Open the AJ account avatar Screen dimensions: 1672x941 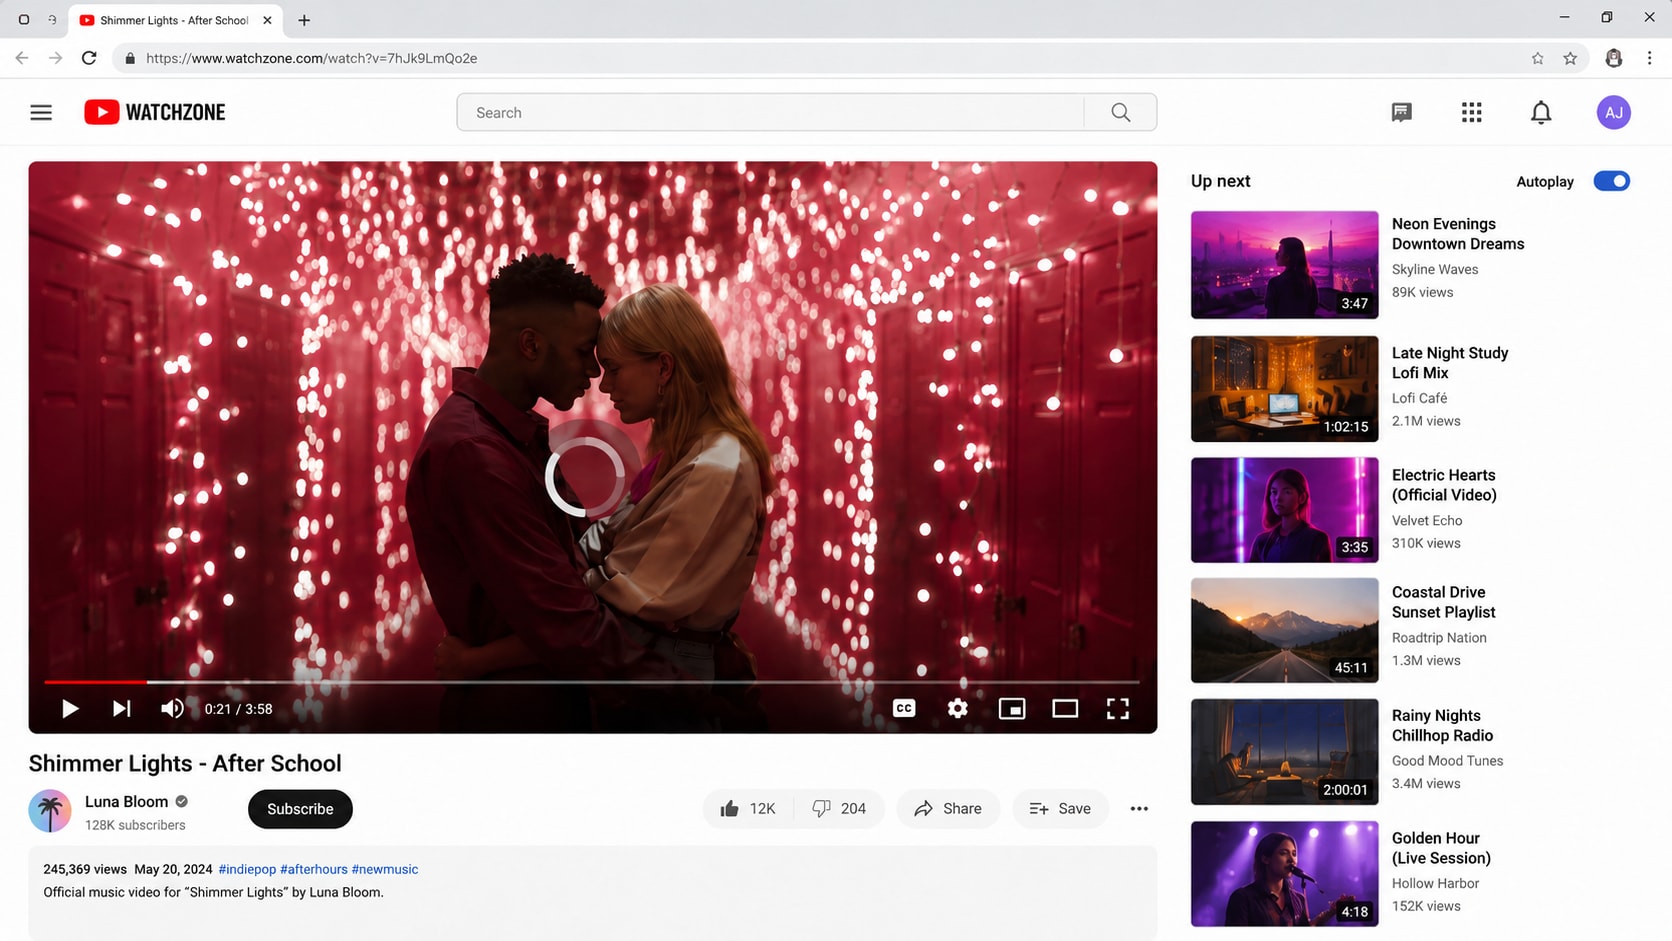tap(1613, 112)
